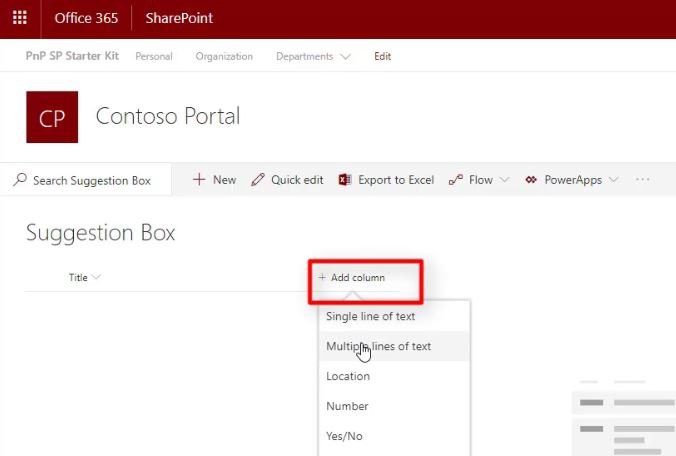Open the Title column dropdown chevron
Viewport: 676px width, 456px height.
click(97, 277)
